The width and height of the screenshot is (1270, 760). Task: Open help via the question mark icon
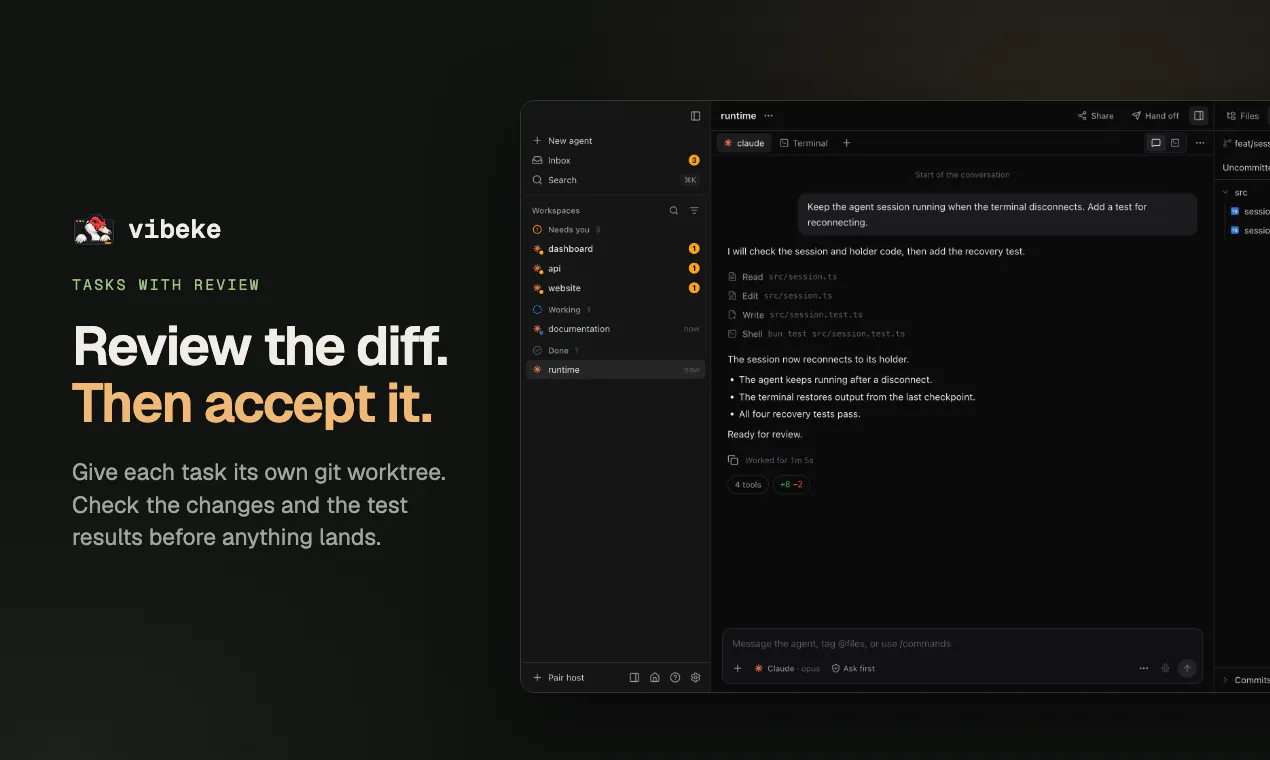tap(675, 678)
